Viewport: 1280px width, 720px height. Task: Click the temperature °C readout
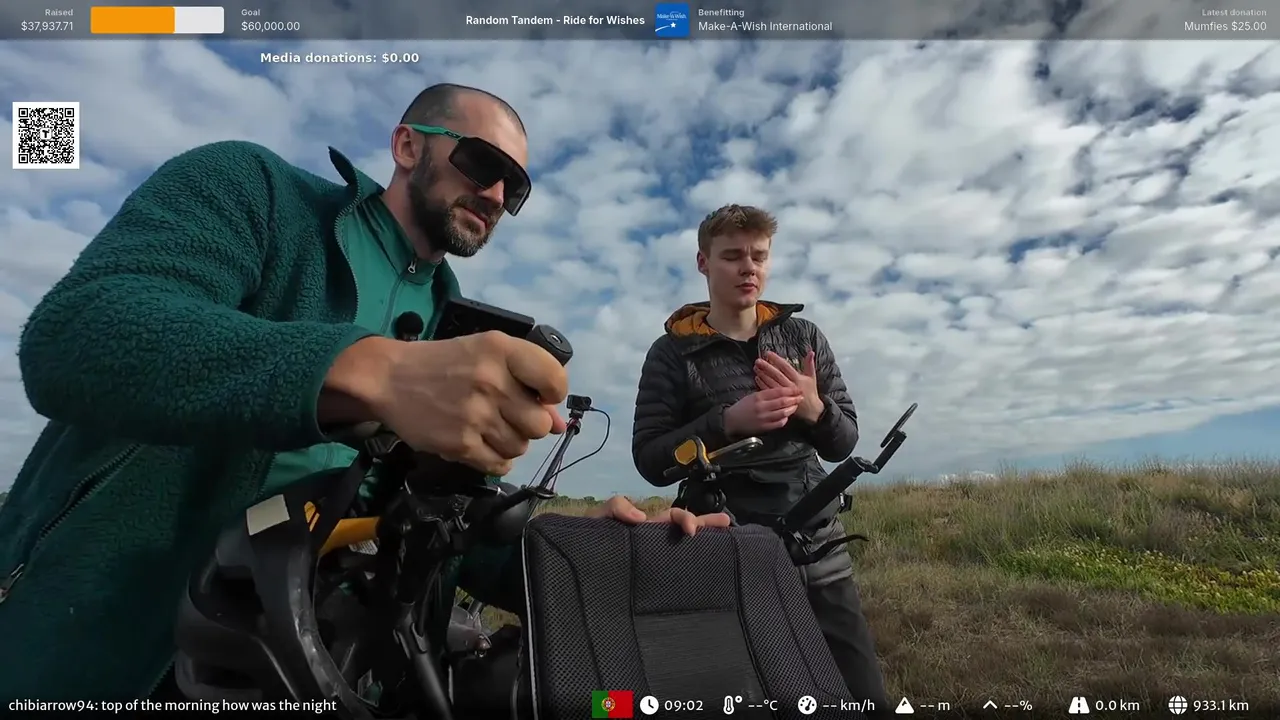click(x=762, y=705)
